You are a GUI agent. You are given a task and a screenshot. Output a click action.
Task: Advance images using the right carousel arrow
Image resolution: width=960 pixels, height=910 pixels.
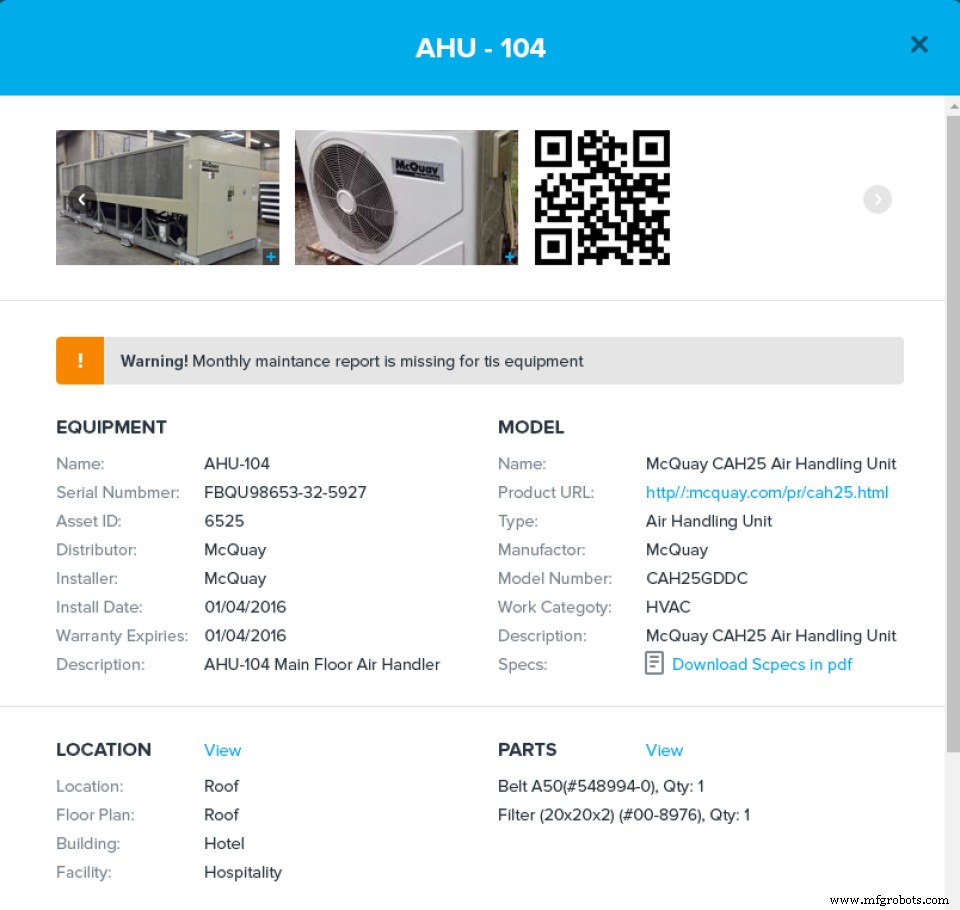click(x=877, y=199)
